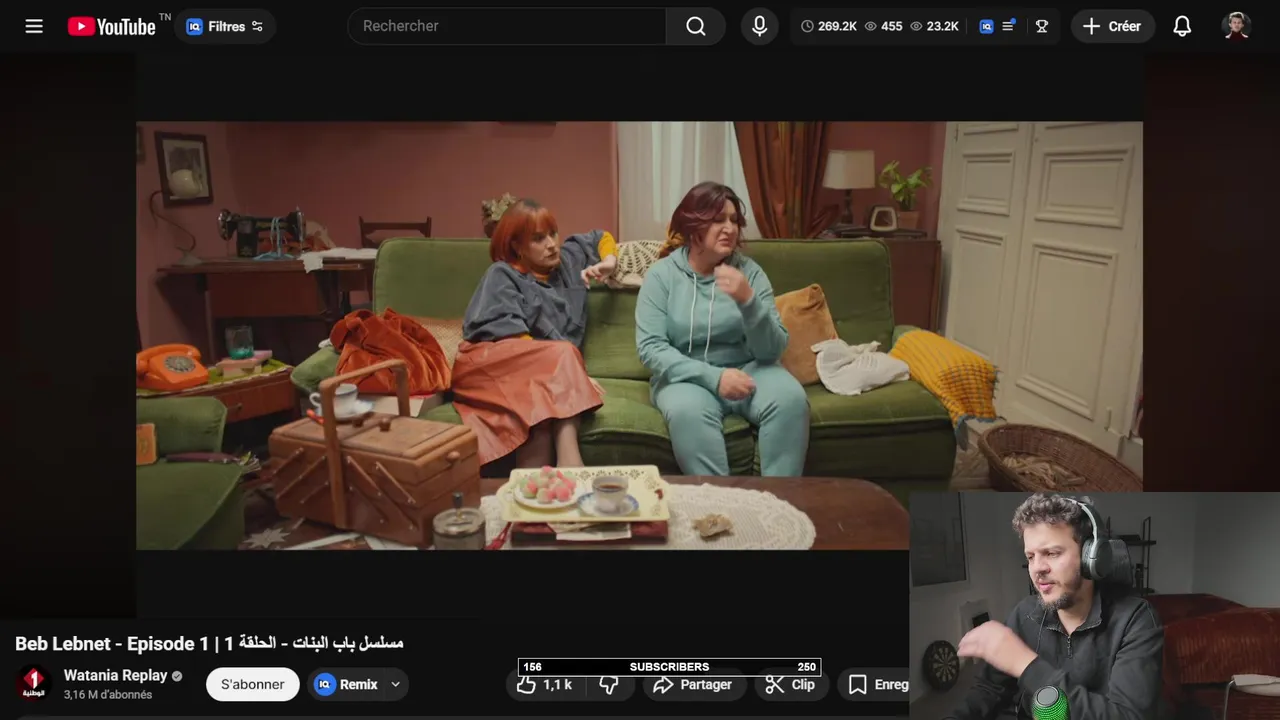Click the 269.2K clock stat
The height and width of the screenshot is (720, 1280).
[x=829, y=26]
